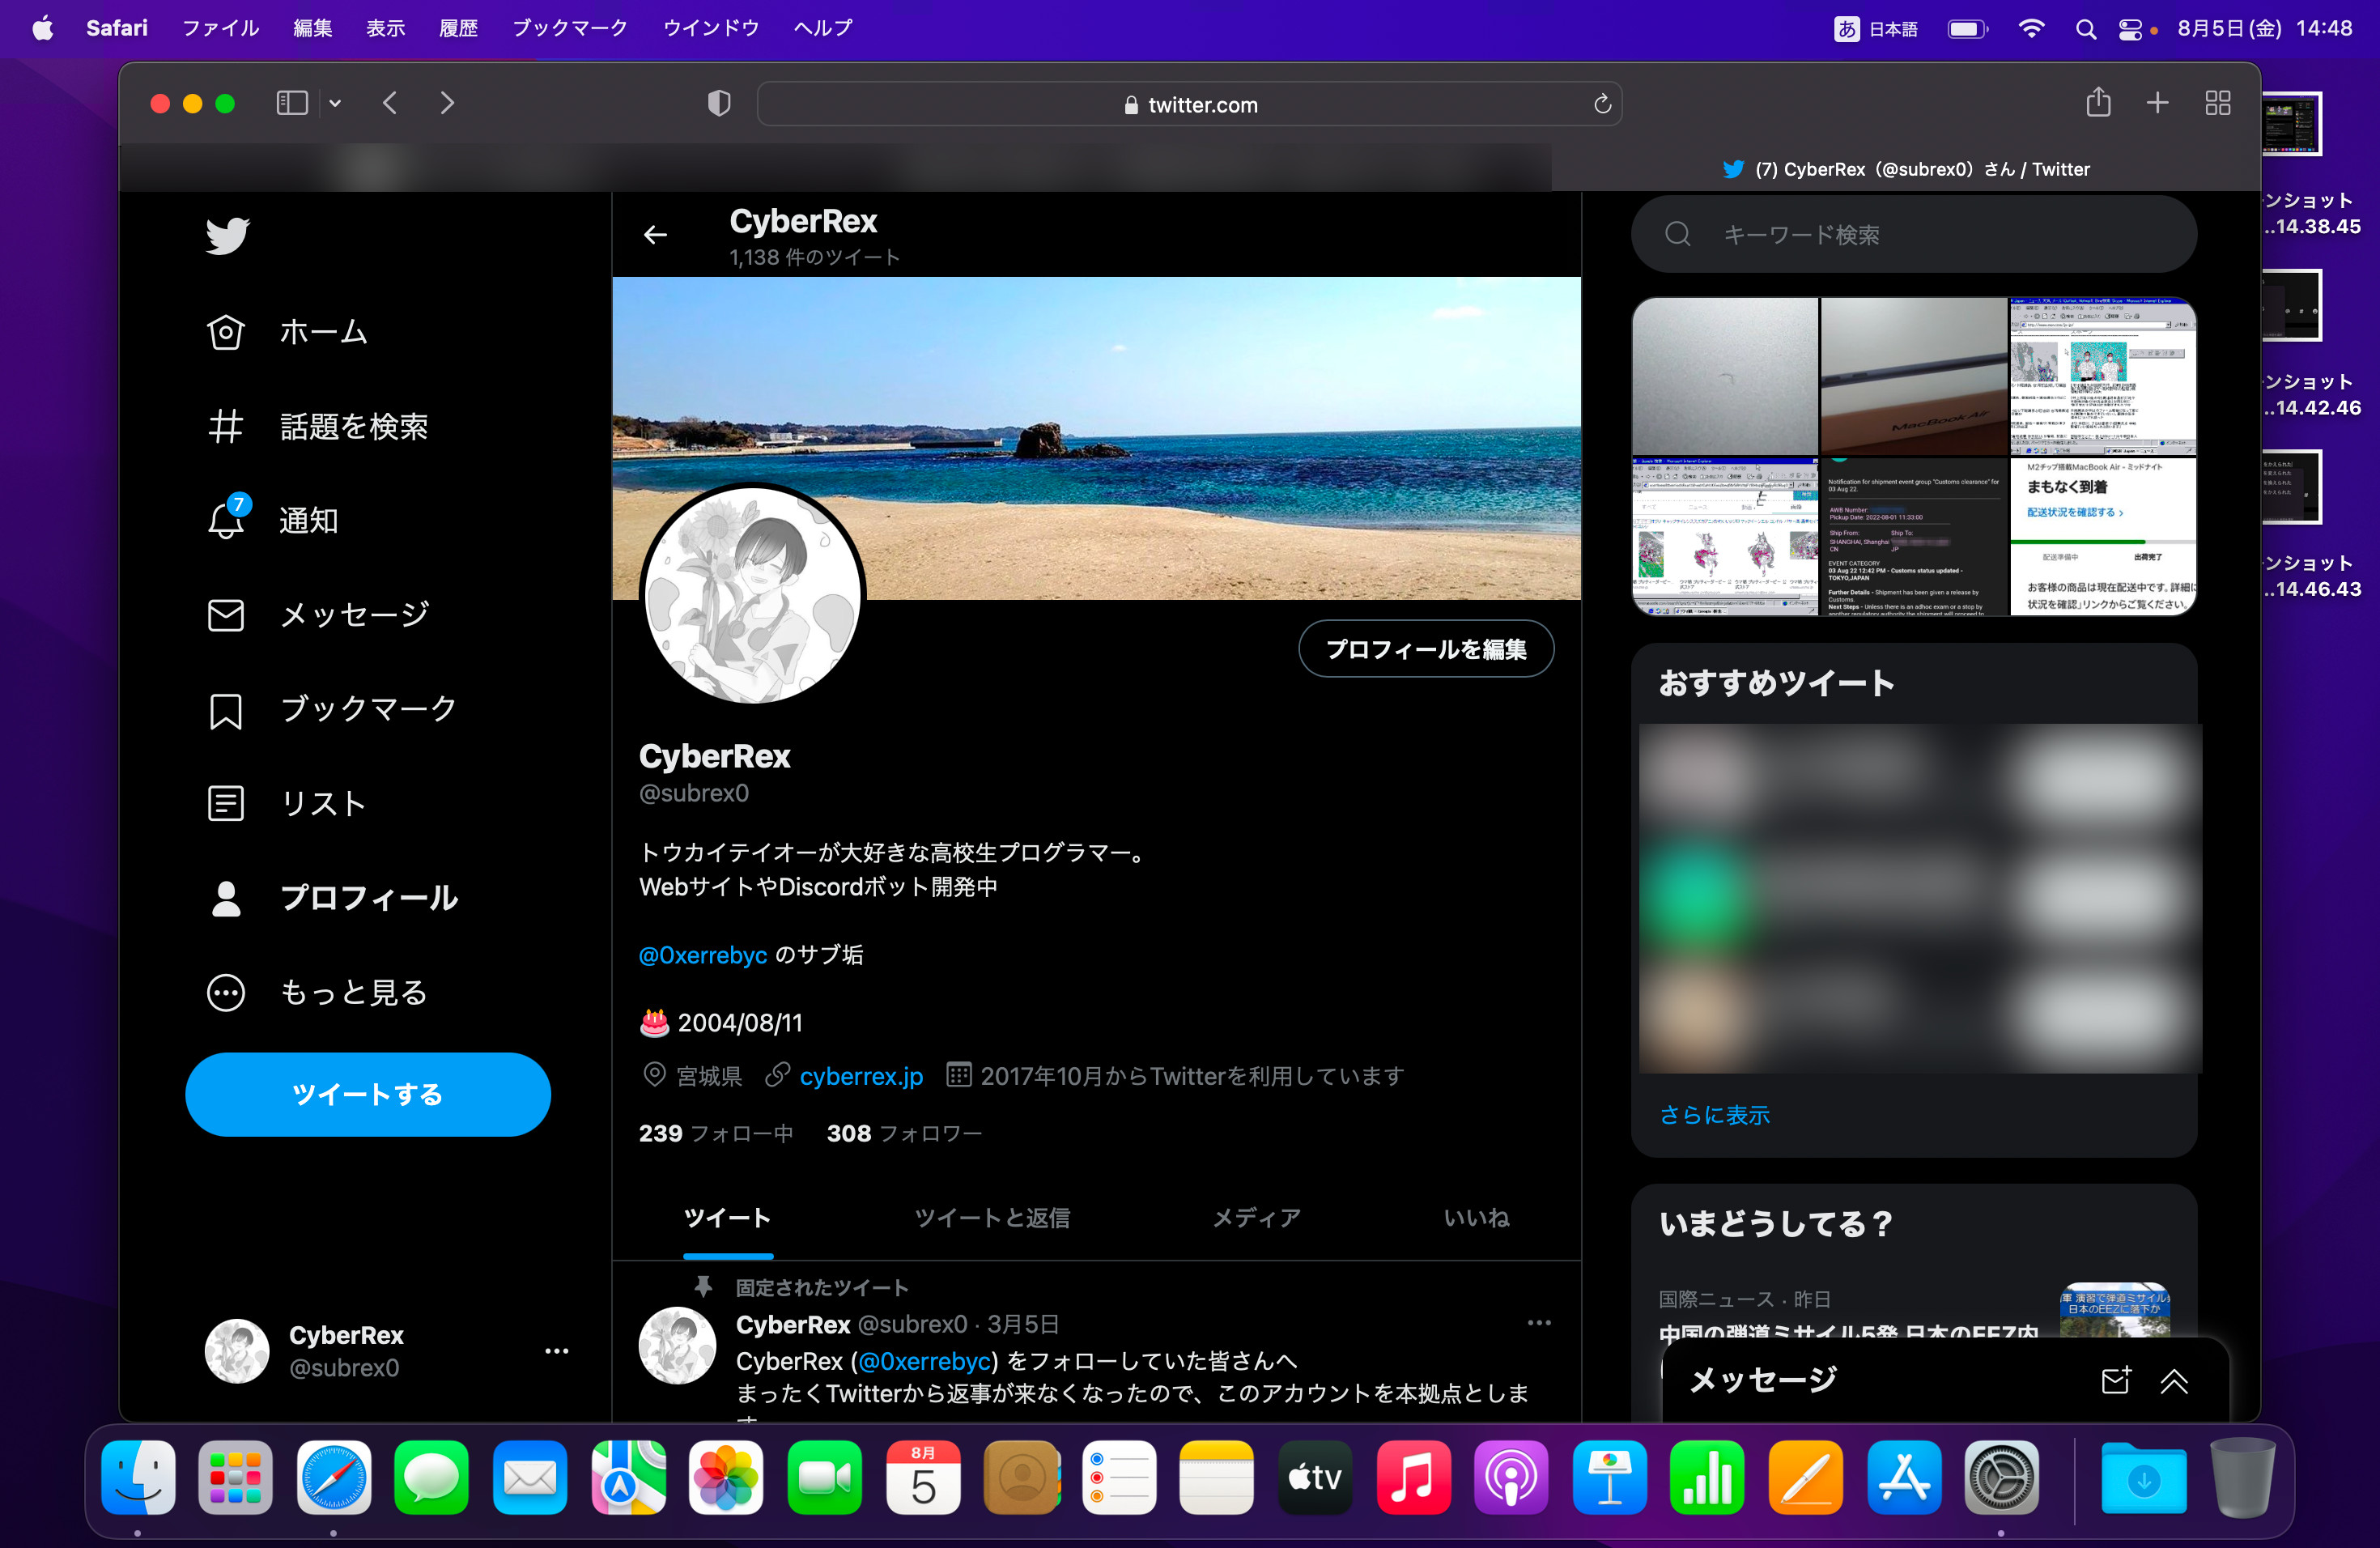Open notifications via the bell icon
The image size is (2380, 1548).
(226, 520)
